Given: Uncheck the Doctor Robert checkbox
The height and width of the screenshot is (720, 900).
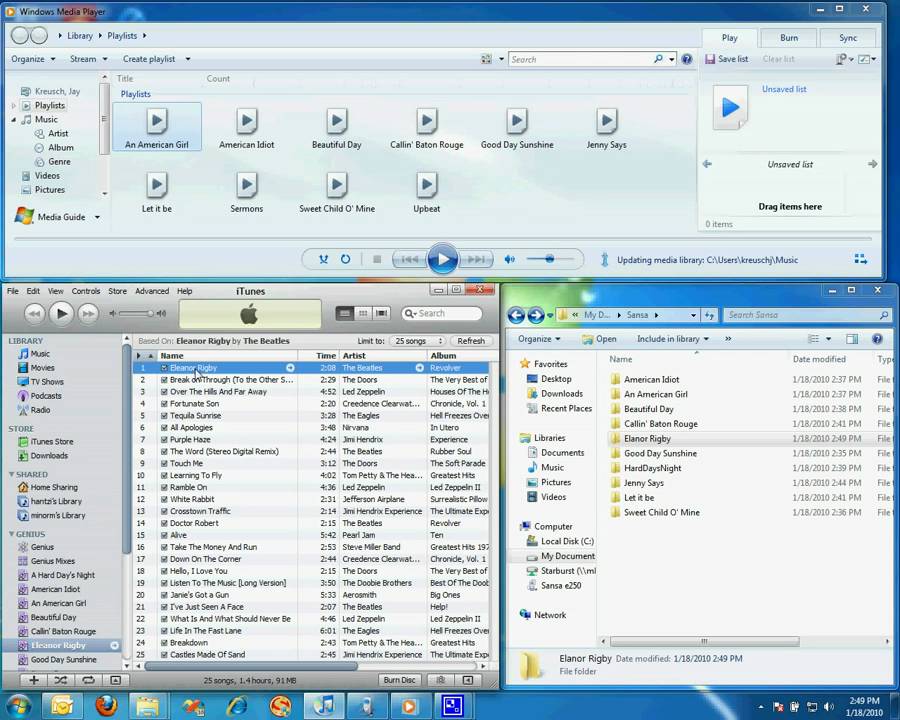Looking at the screenshot, I should tap(164, 524).
